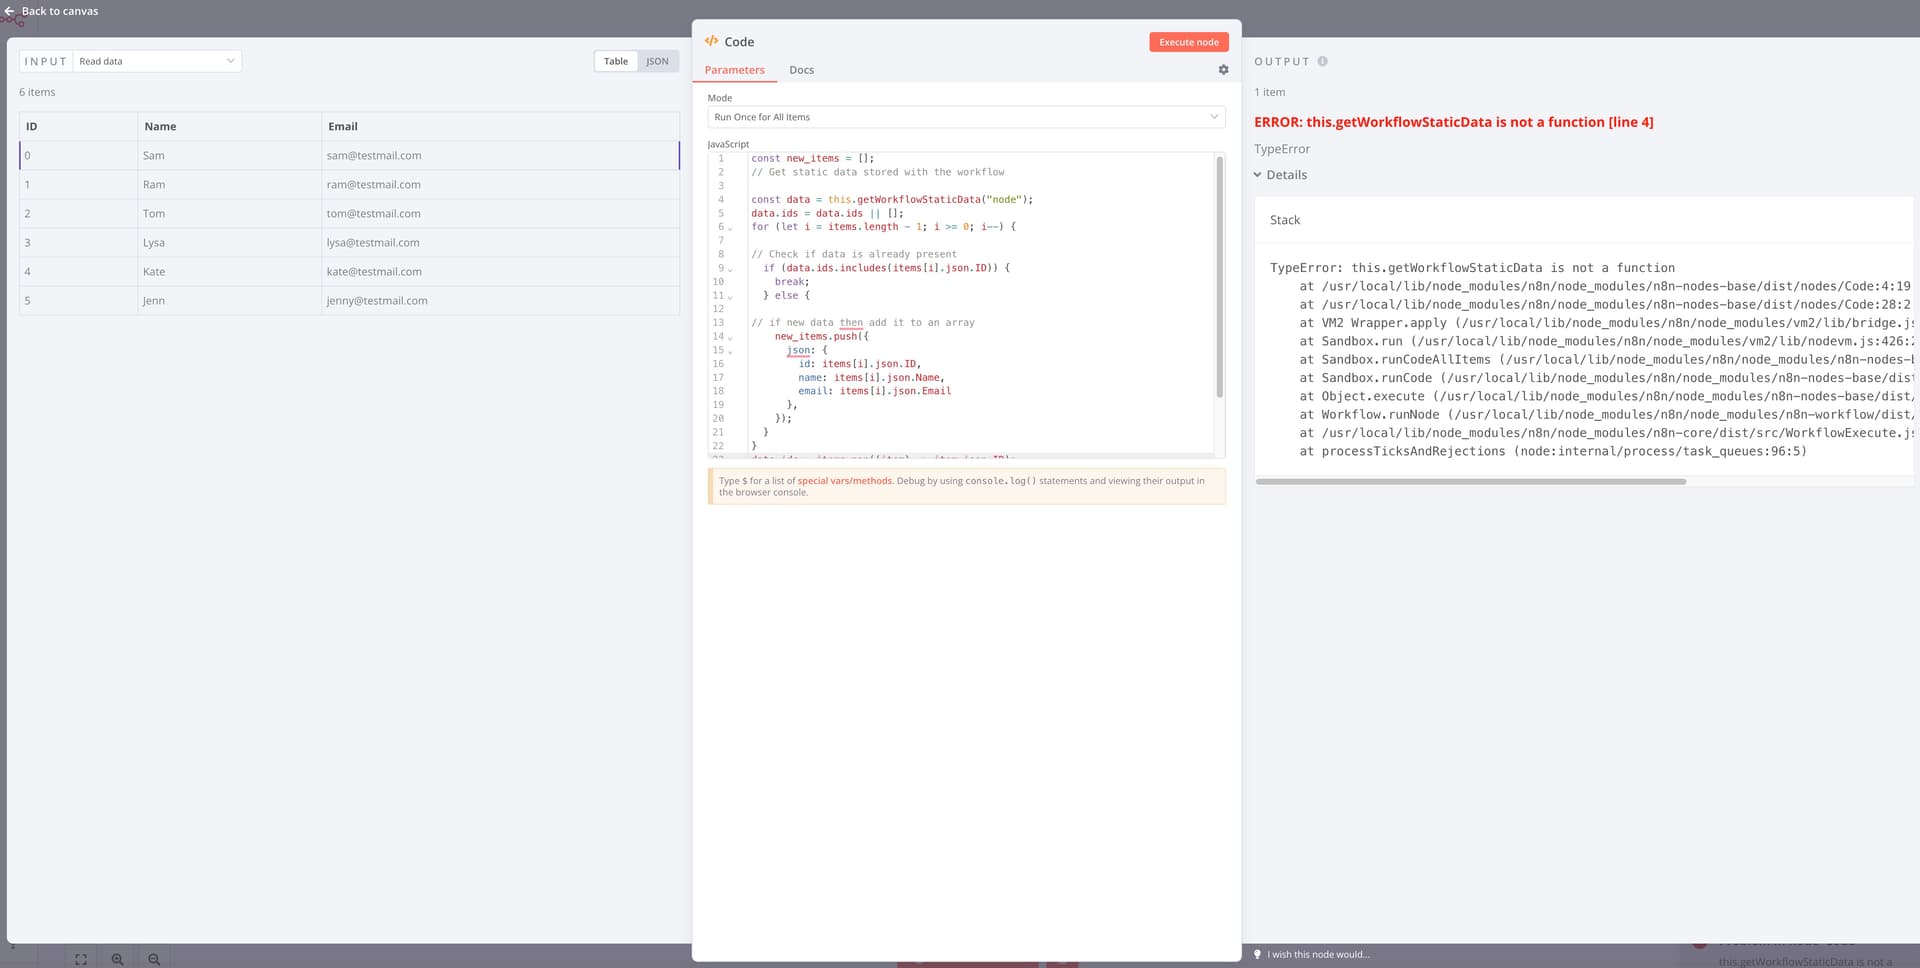Click the code editor vertical scrollbar
Viewport: 1920px width, 968px height.
pyautogui.click(x=1220, y=277)
